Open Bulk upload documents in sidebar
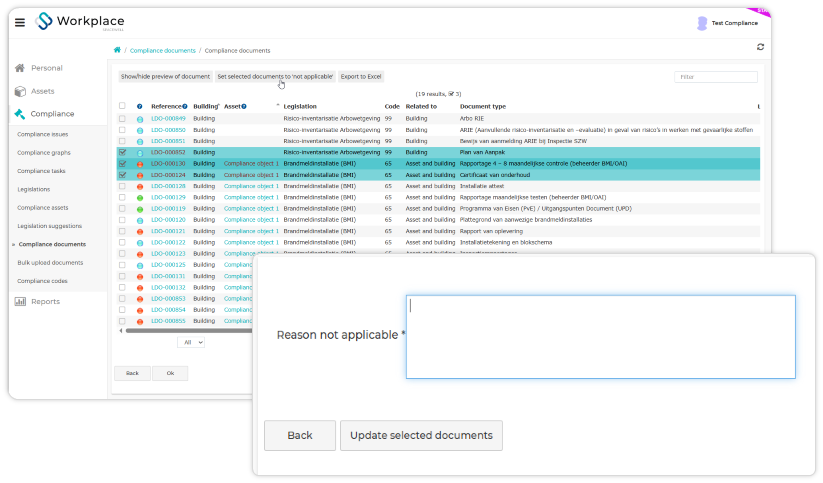823x483 pixels. click(x=50, y=262)
